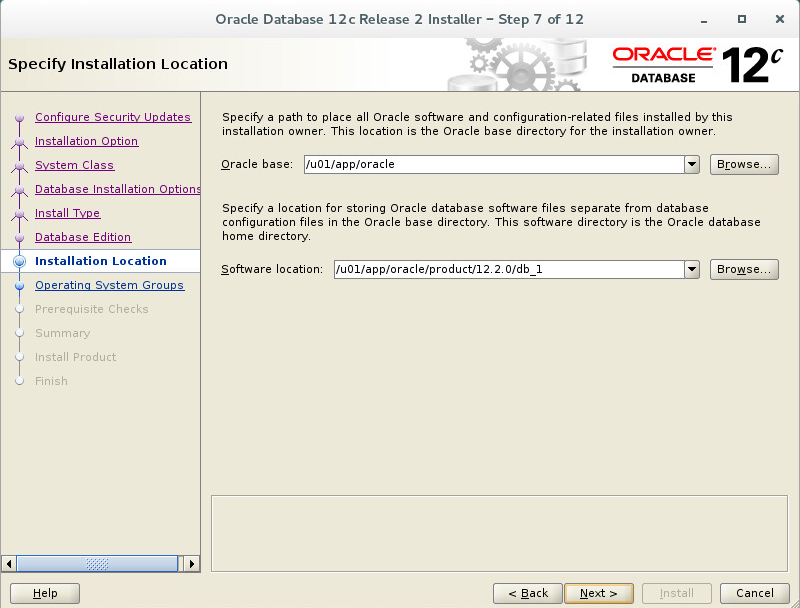
Task: Click the Oracle Database 12c logo
Action: click(x=697, y=65)
